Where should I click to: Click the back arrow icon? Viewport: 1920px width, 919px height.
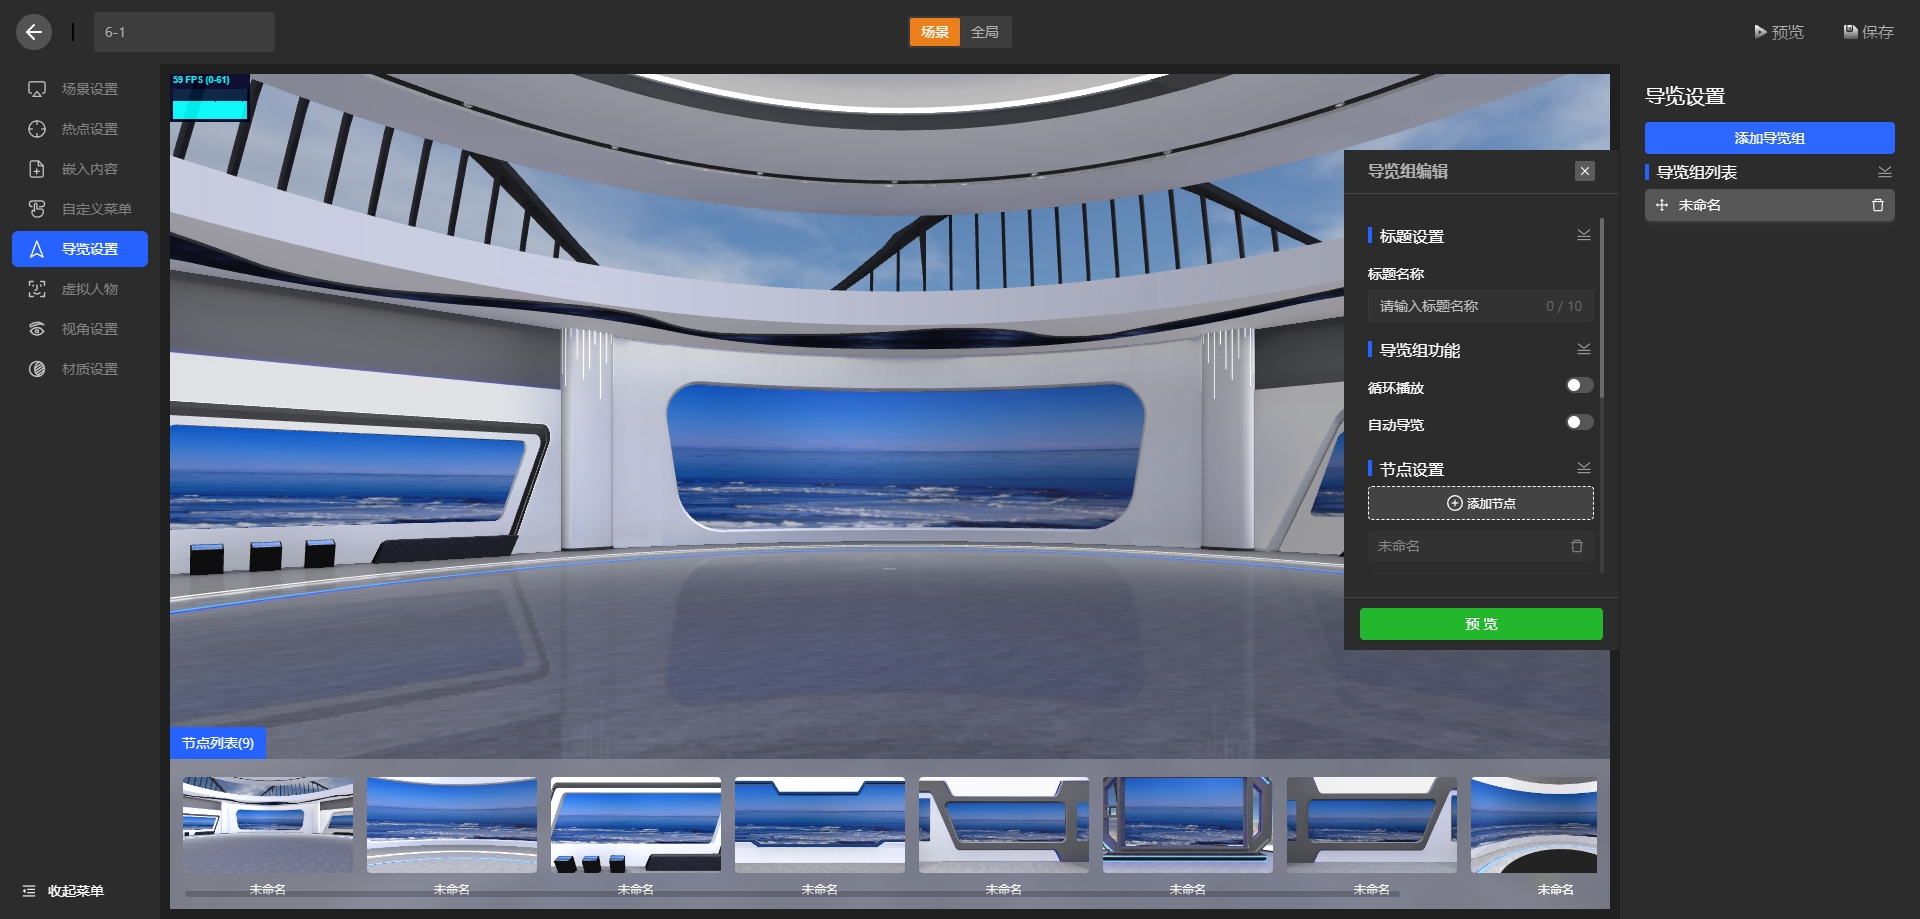coord(34,32)
